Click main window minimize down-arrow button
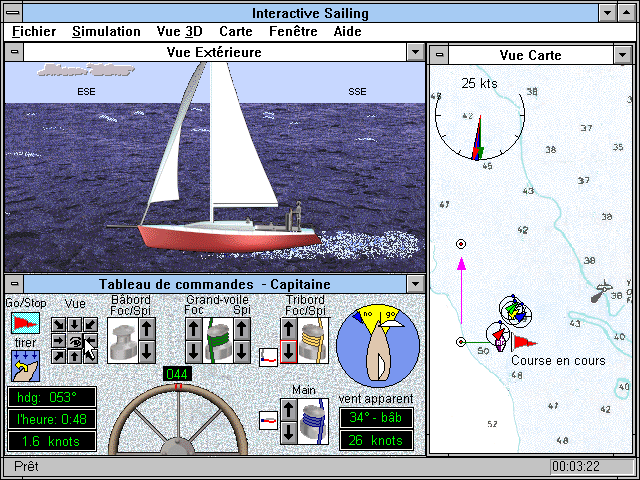Viewport: 640px width, 480px height. click(x=607, y=13)
